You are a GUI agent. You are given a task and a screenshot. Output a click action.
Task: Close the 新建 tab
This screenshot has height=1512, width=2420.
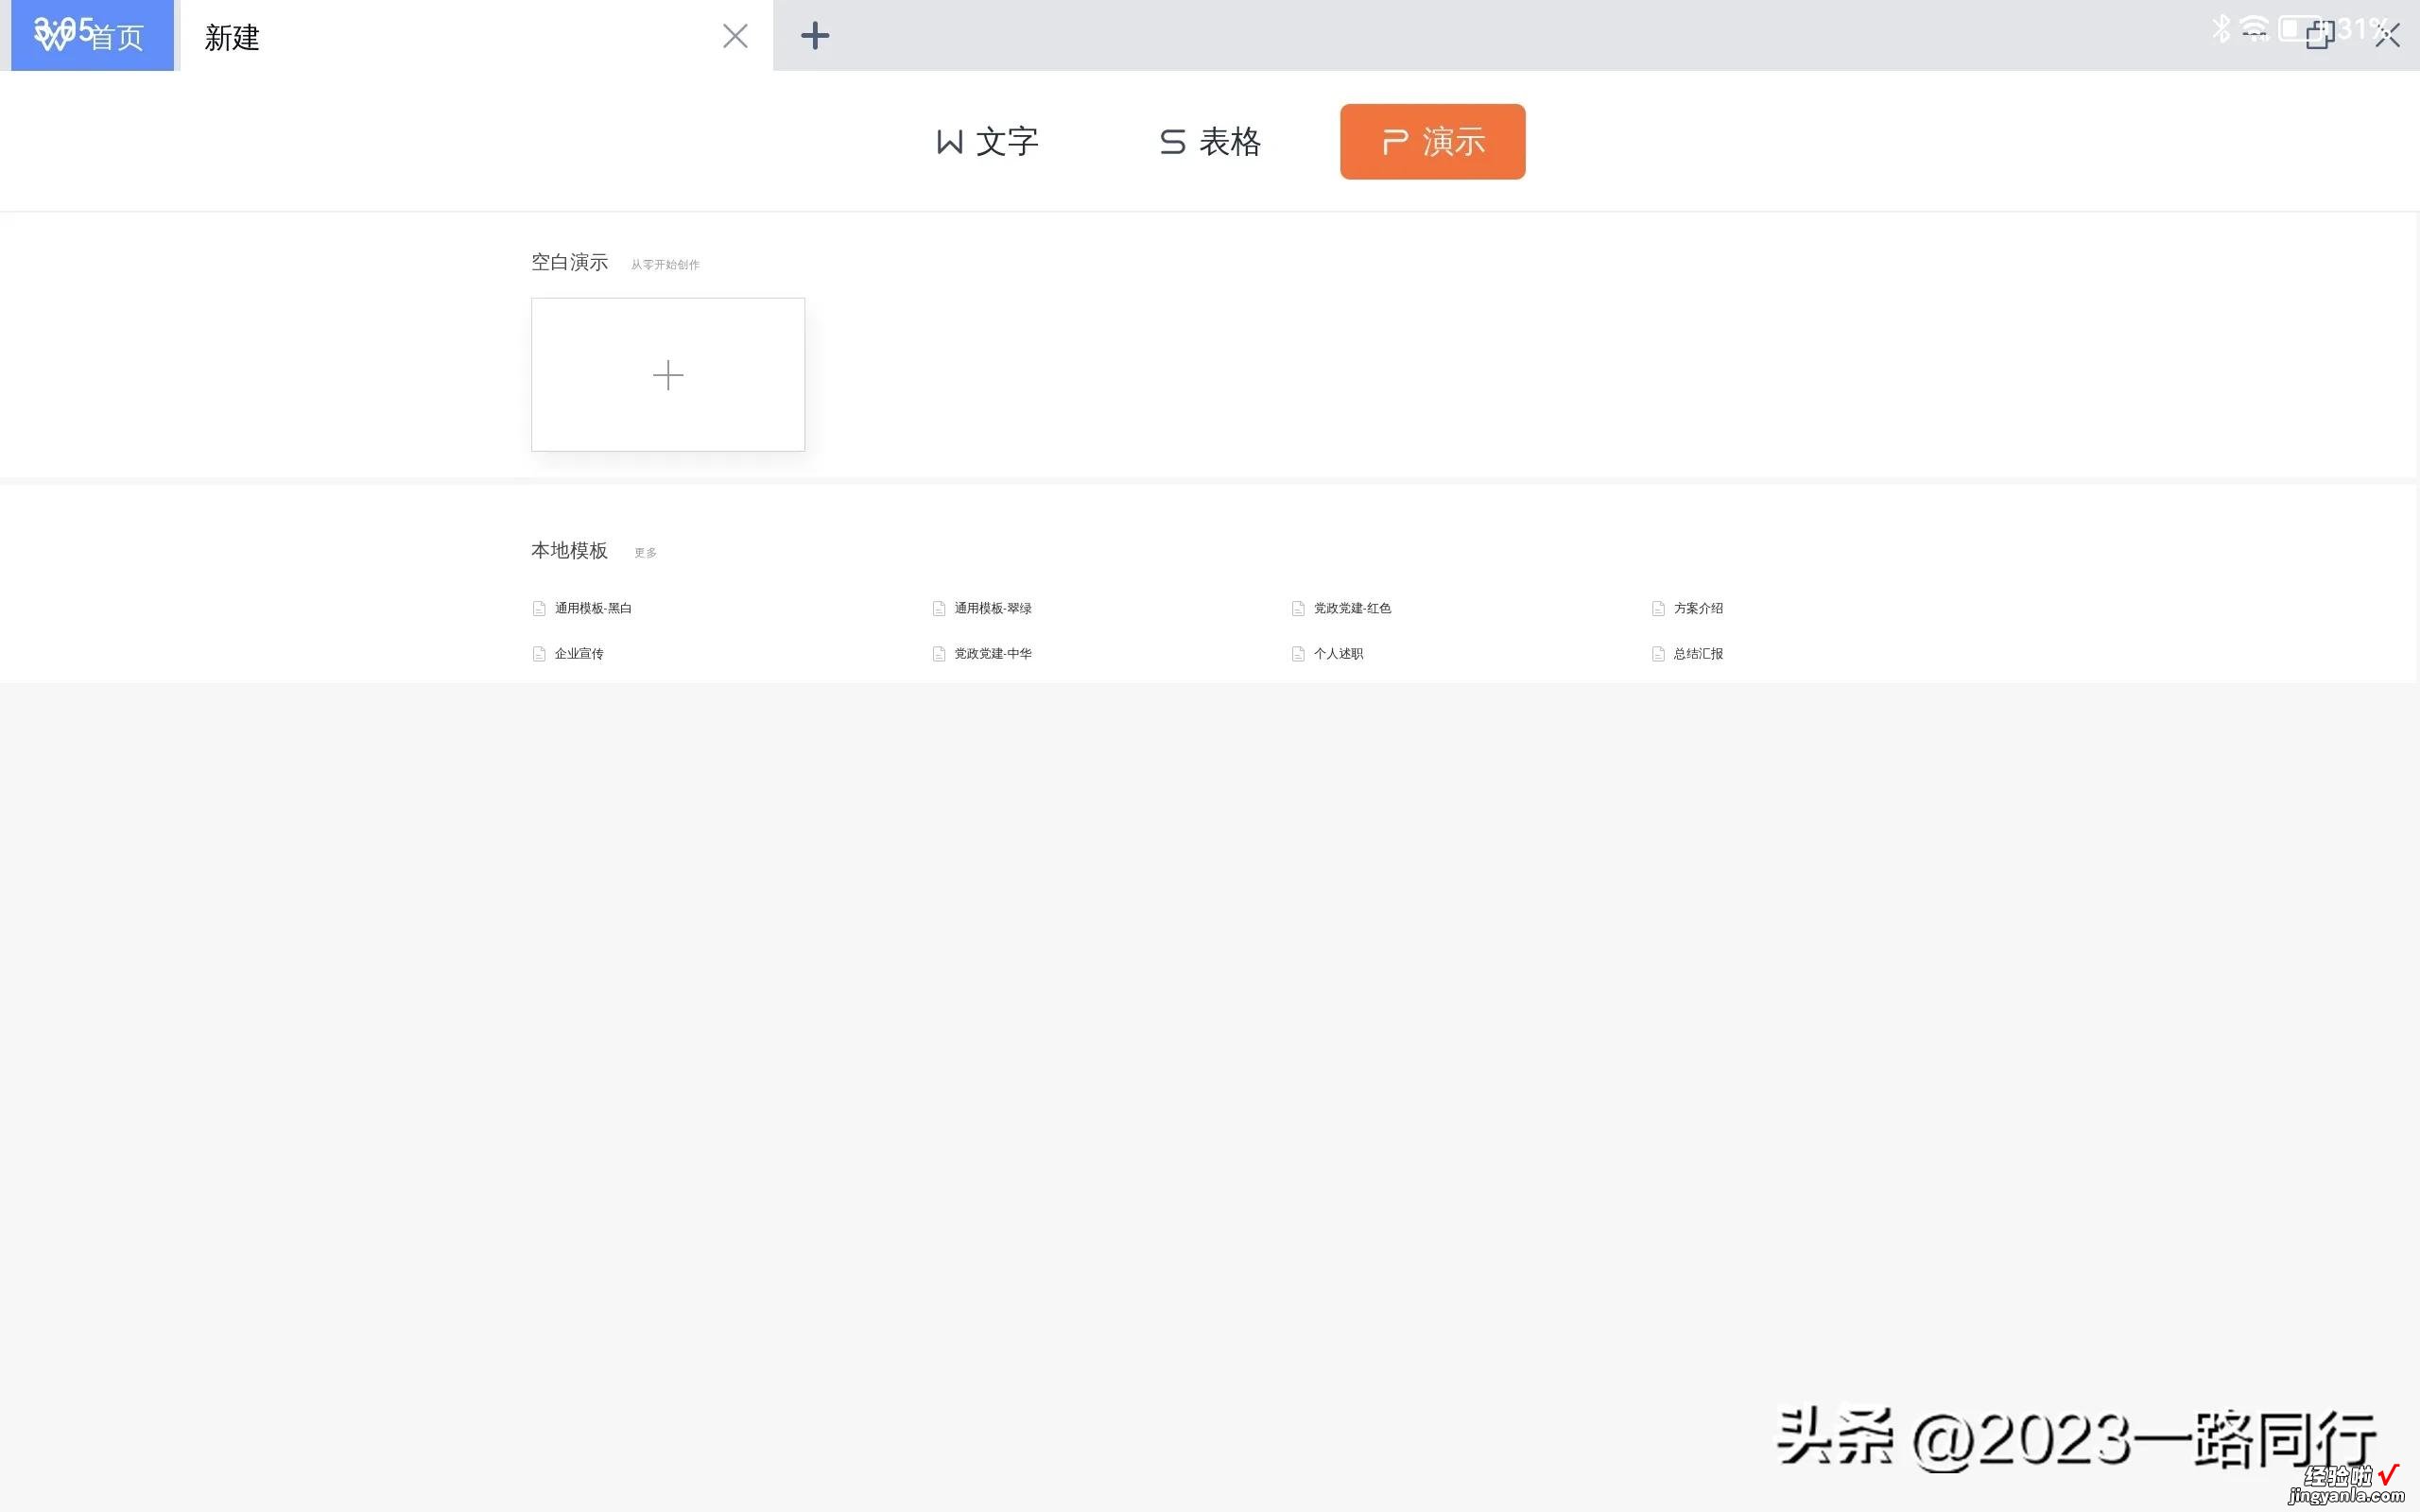point(735,36)
